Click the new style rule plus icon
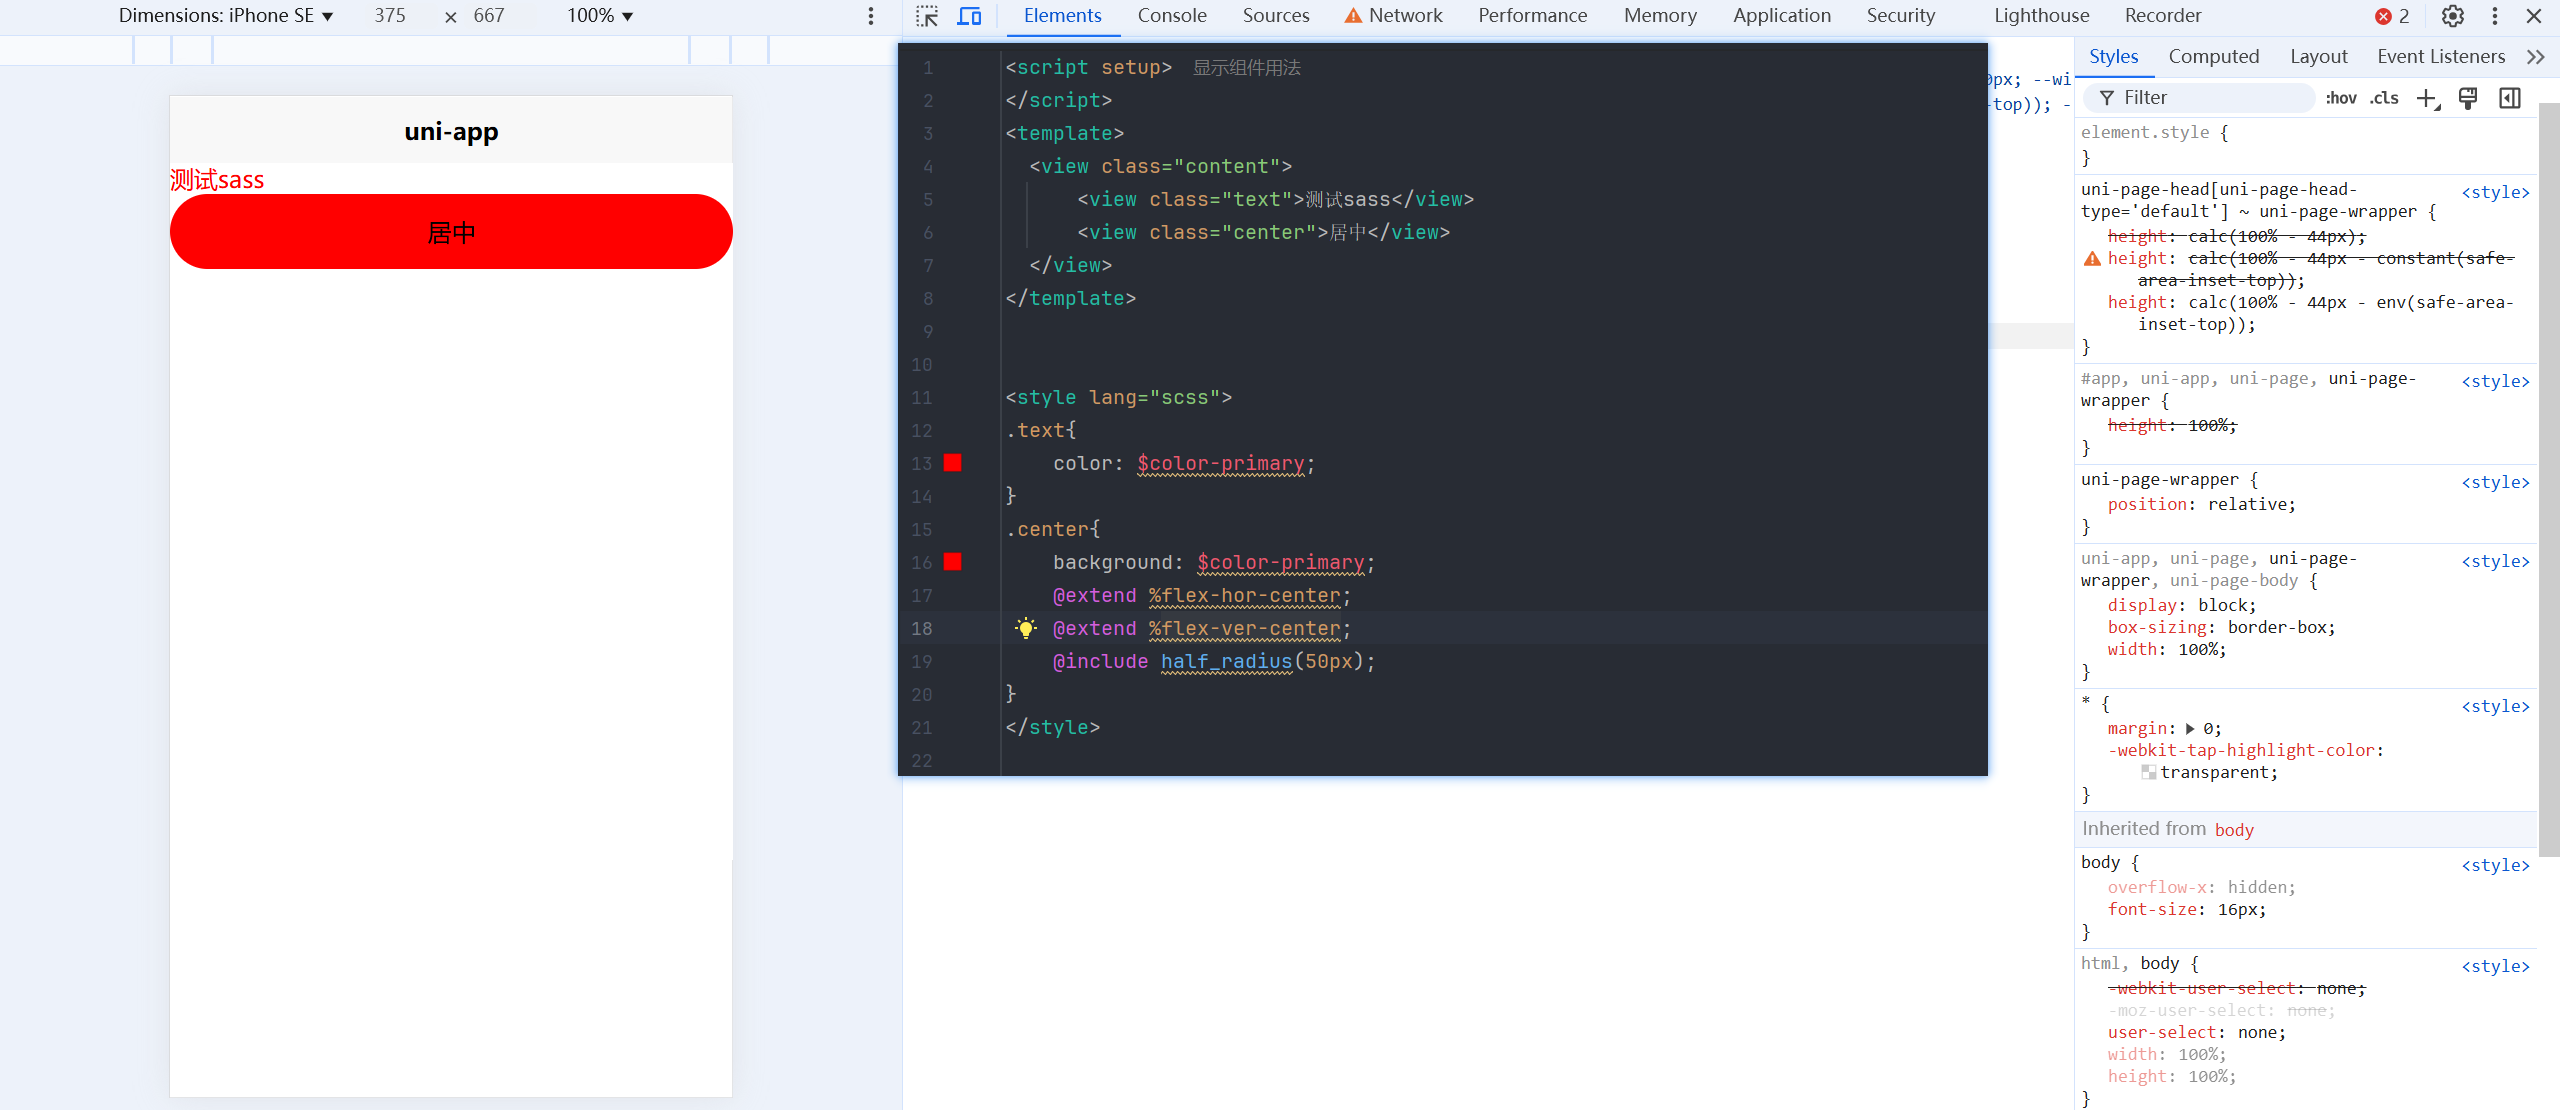 pos(2427,98)
